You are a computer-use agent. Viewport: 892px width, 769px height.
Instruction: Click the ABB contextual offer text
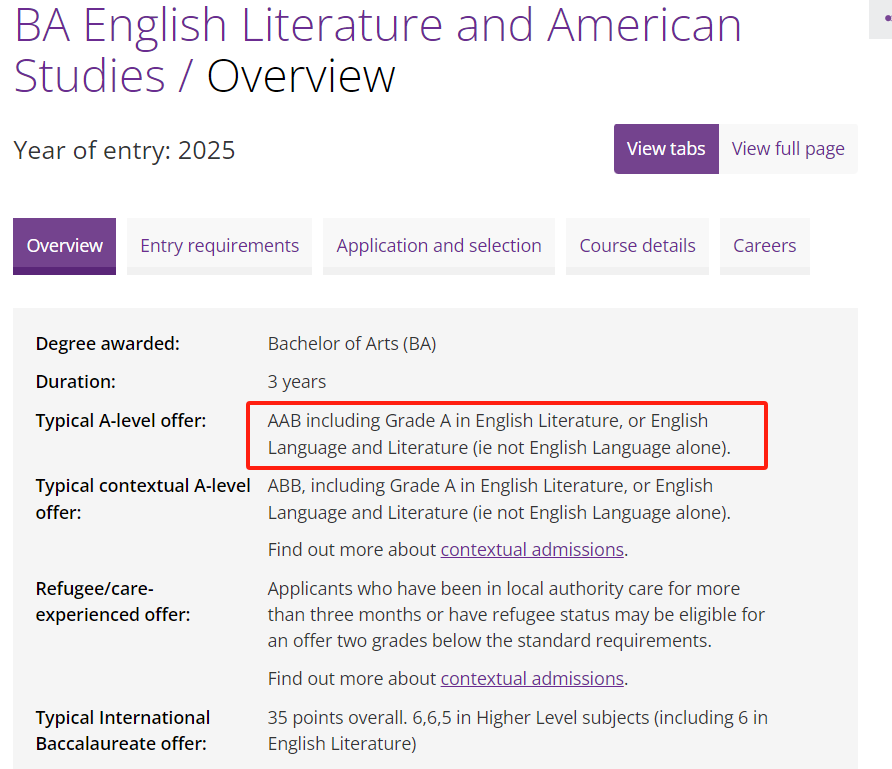[x=499, y=499]
